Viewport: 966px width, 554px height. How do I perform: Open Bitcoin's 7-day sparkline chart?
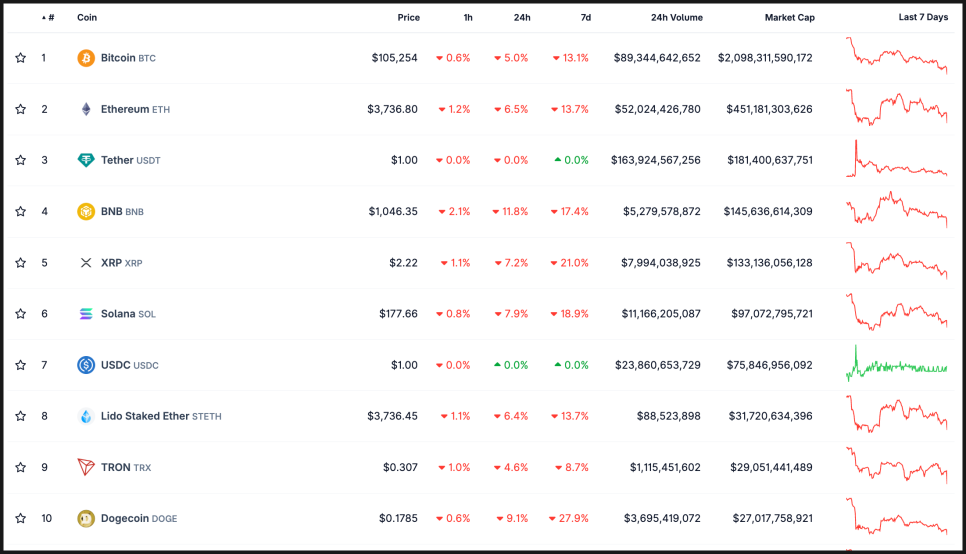pos(897,56)
